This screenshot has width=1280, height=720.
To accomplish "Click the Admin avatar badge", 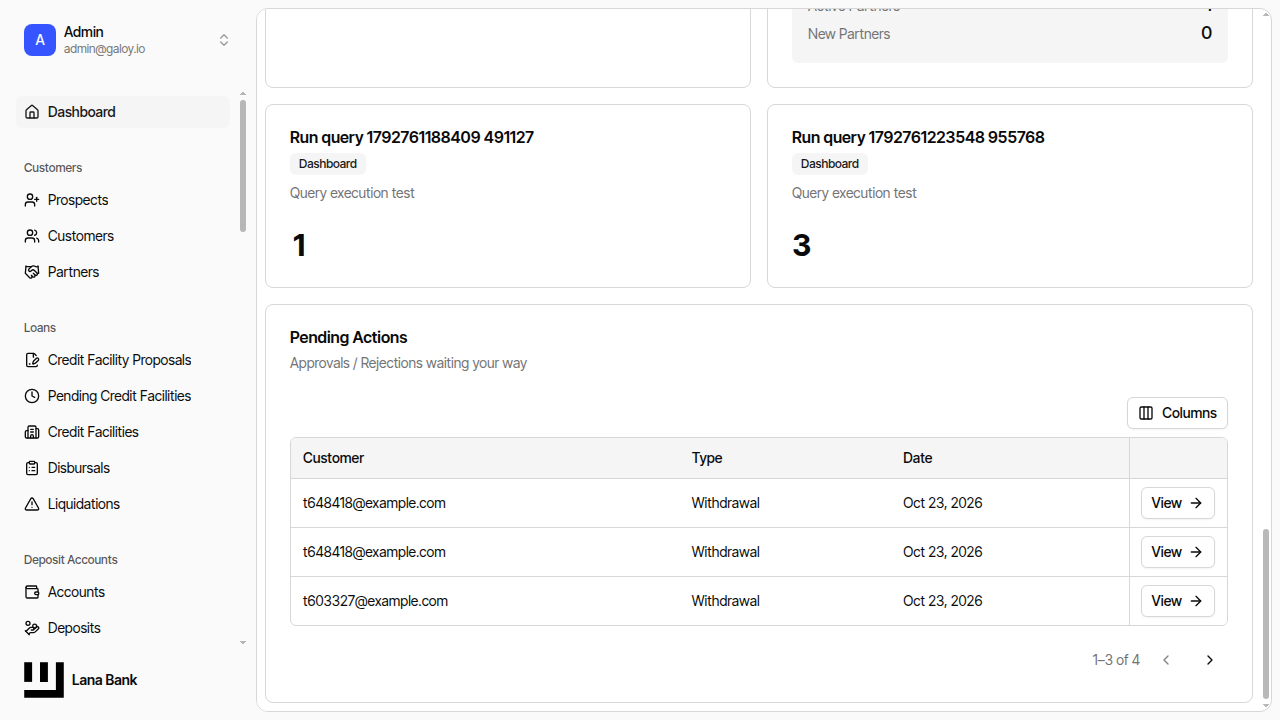I will pos(40,40).
